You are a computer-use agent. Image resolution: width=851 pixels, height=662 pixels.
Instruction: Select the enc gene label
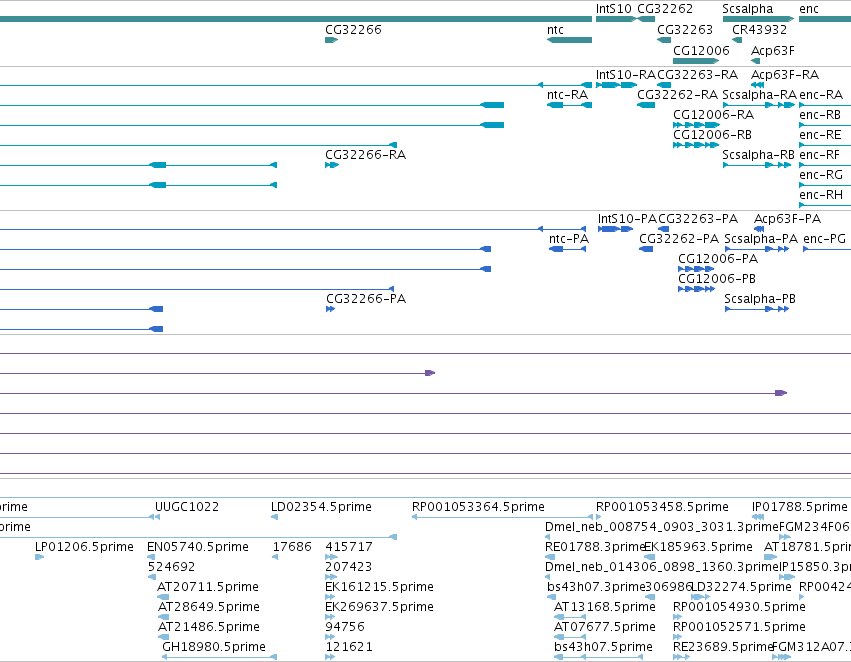(809, 9)
